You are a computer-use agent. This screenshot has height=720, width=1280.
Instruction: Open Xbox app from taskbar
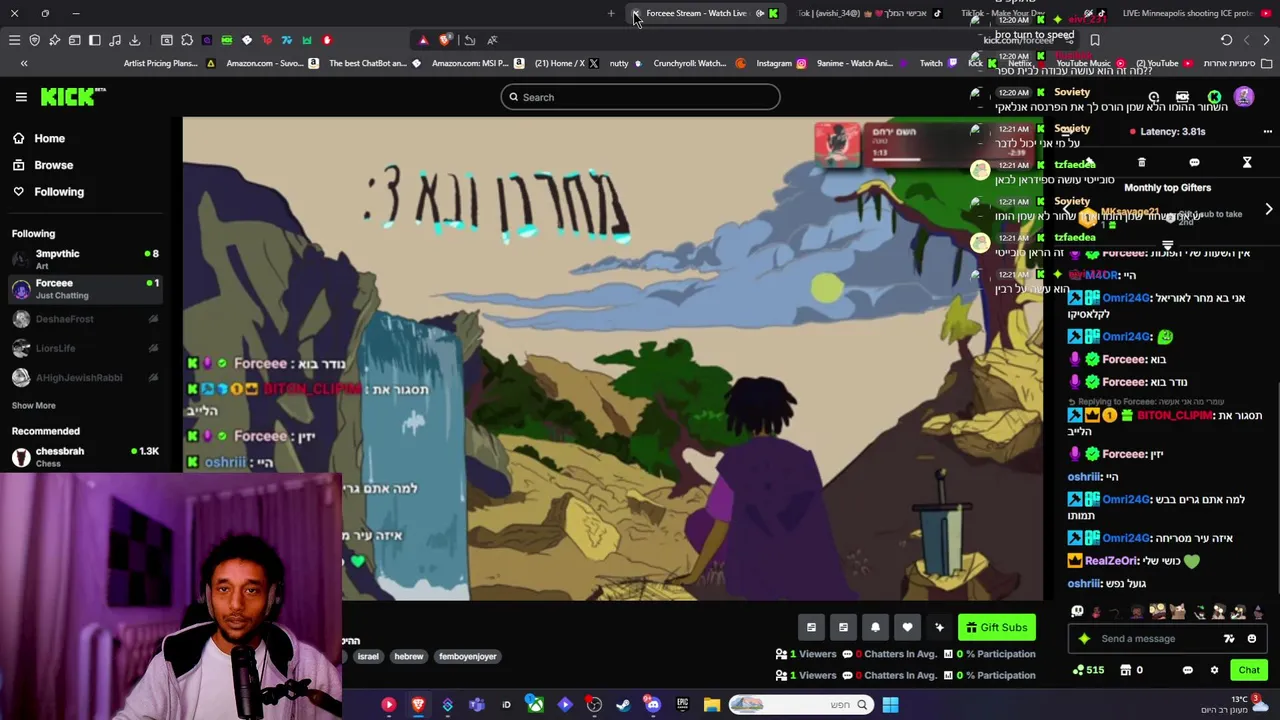tap(536, 705)
